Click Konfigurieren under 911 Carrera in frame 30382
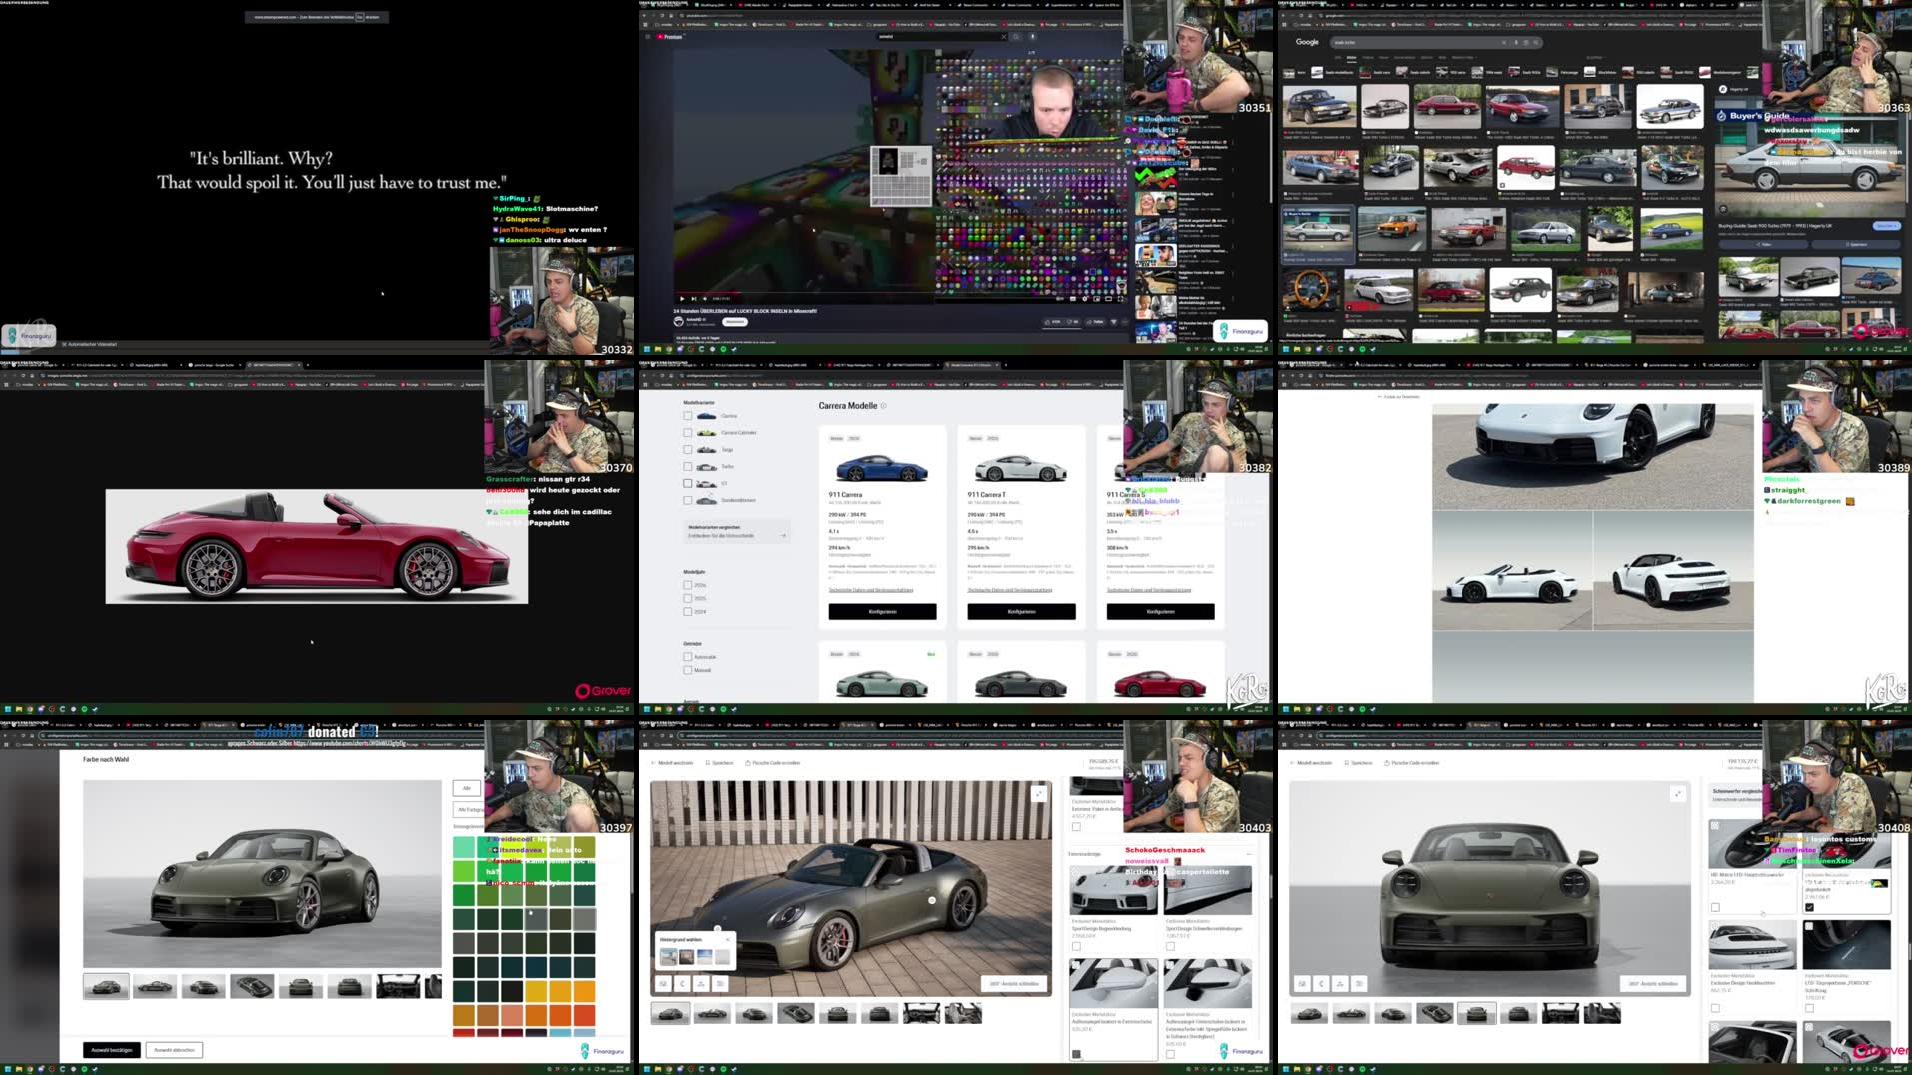 [x=882, y=611]
